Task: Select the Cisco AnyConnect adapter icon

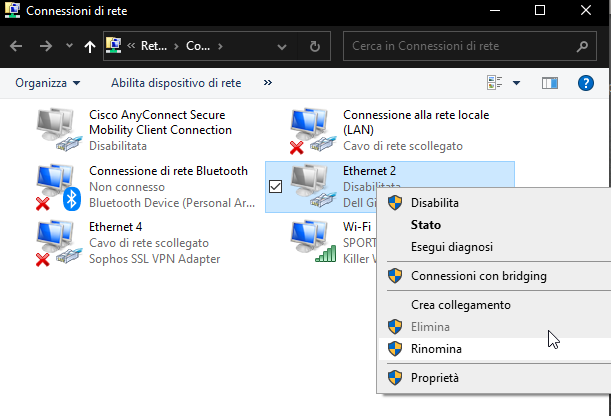Action: click(60, 130)
